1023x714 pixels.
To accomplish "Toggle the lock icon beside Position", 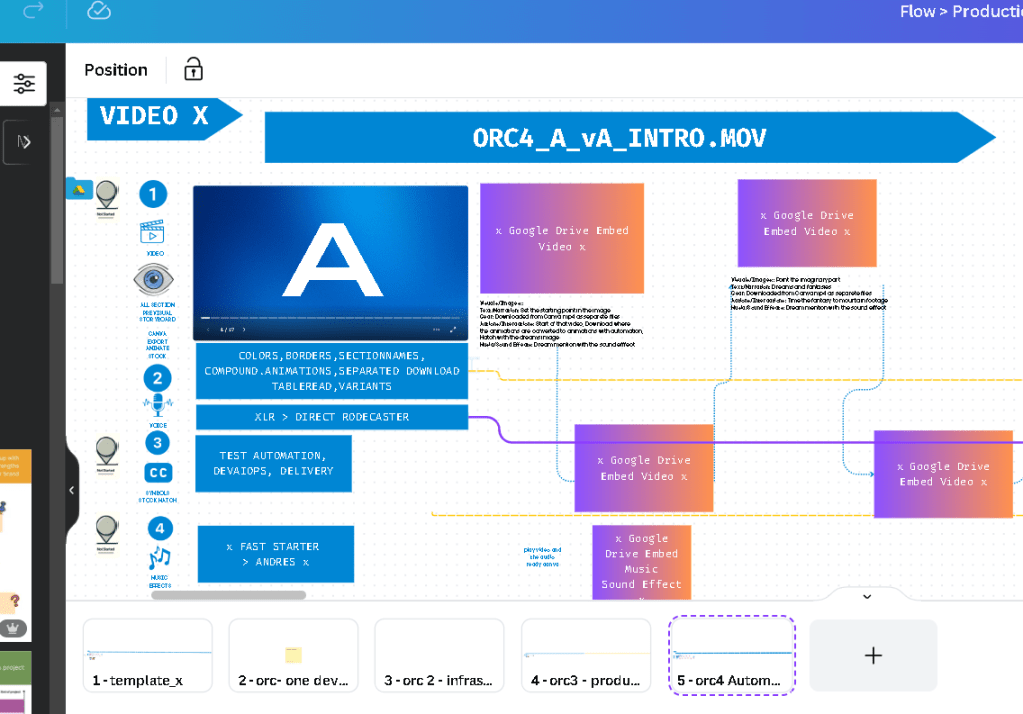I will tap(193, 69).
